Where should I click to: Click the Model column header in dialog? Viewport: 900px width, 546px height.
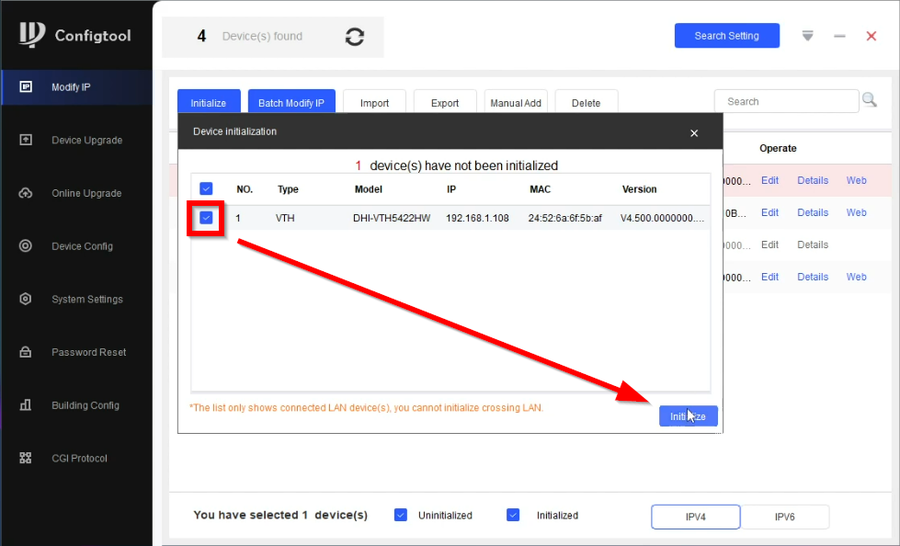click(368, 189)
